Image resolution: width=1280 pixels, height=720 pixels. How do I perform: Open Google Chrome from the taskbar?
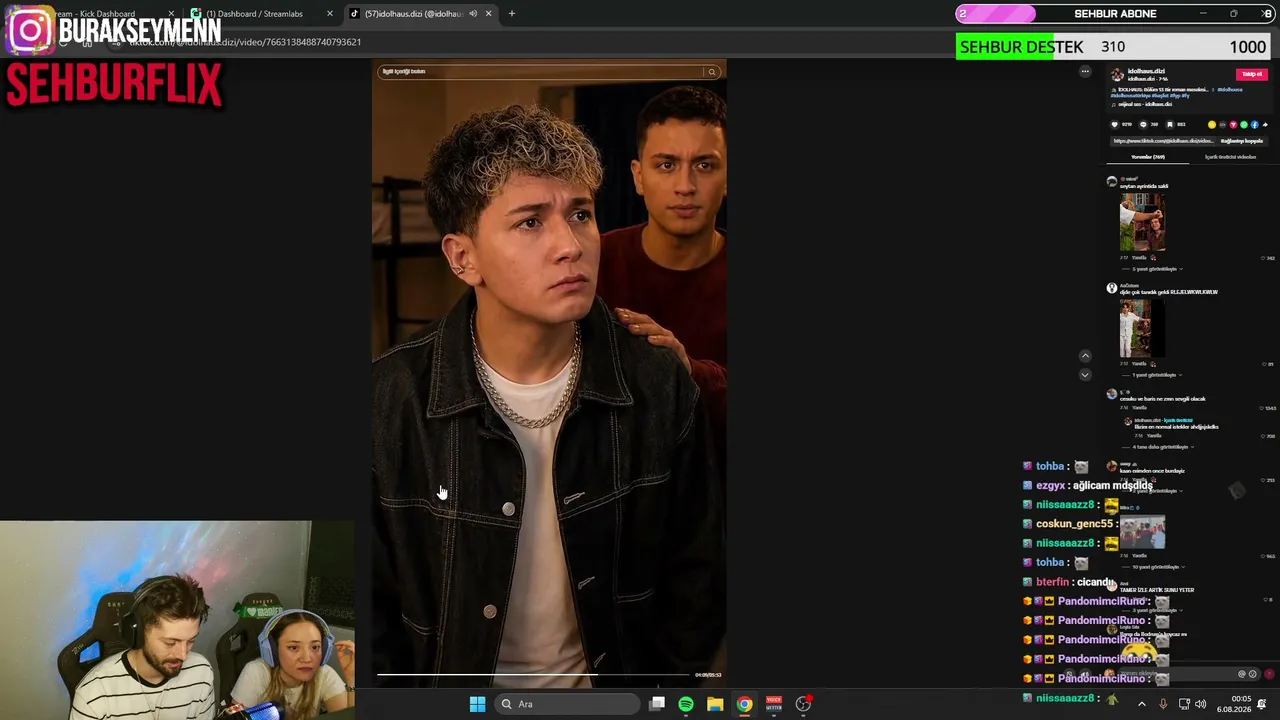745,704
